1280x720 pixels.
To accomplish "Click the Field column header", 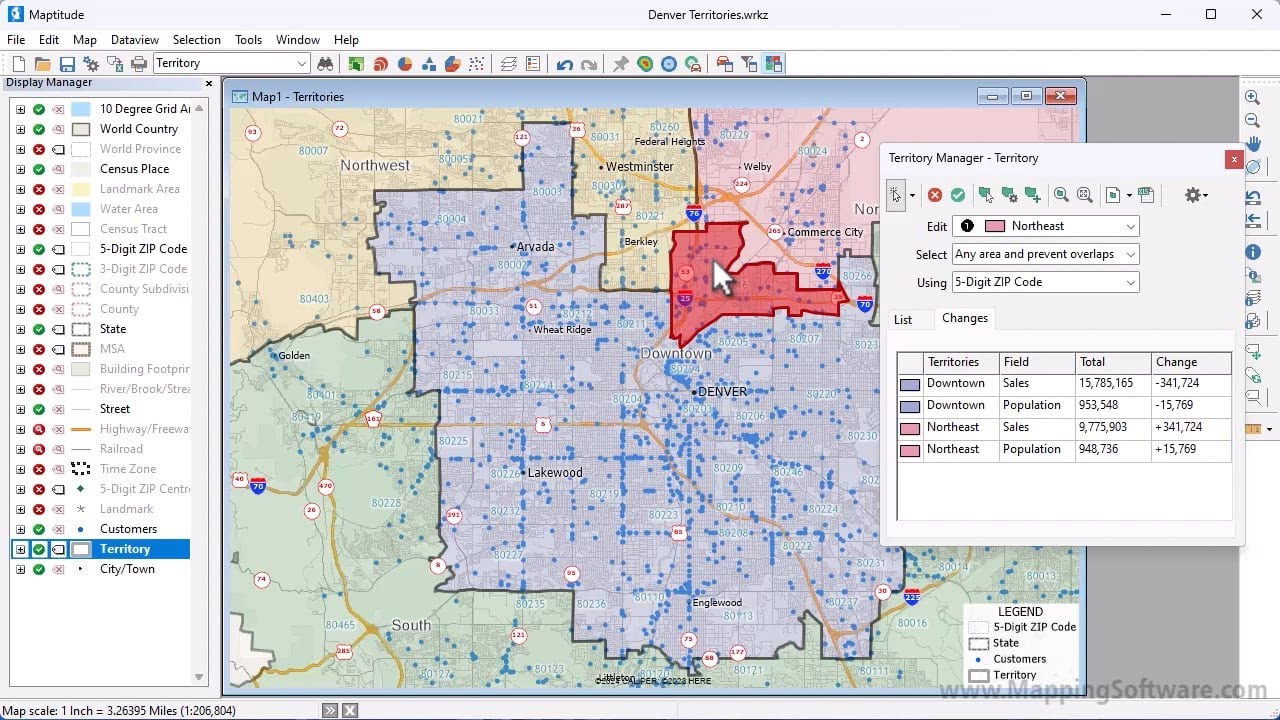I will [x=1037, y=362].
